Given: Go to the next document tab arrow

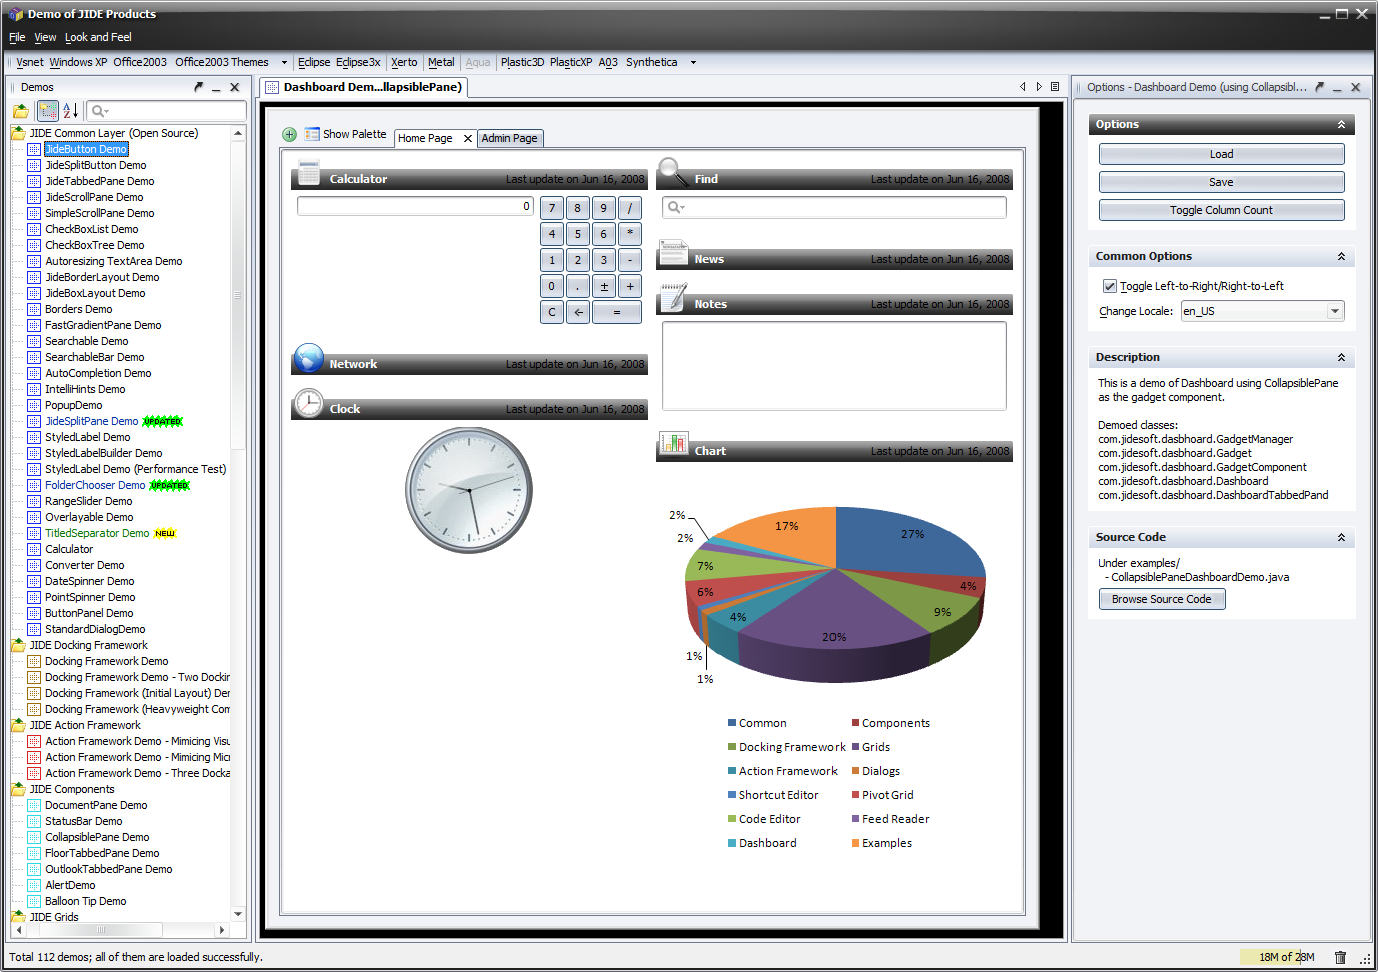Looking at the screenshot, I should (x=1039, y=87).
